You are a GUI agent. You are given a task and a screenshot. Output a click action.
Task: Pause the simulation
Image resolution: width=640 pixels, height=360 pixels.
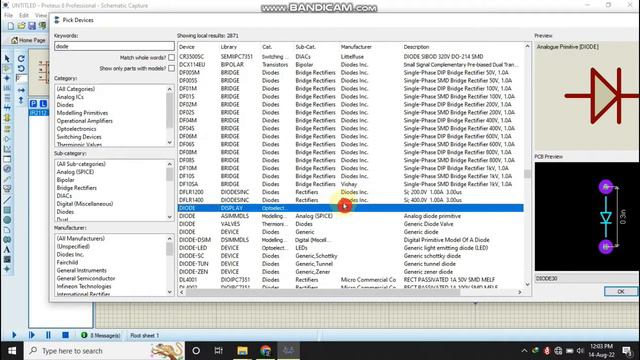[x=48, y=335]
